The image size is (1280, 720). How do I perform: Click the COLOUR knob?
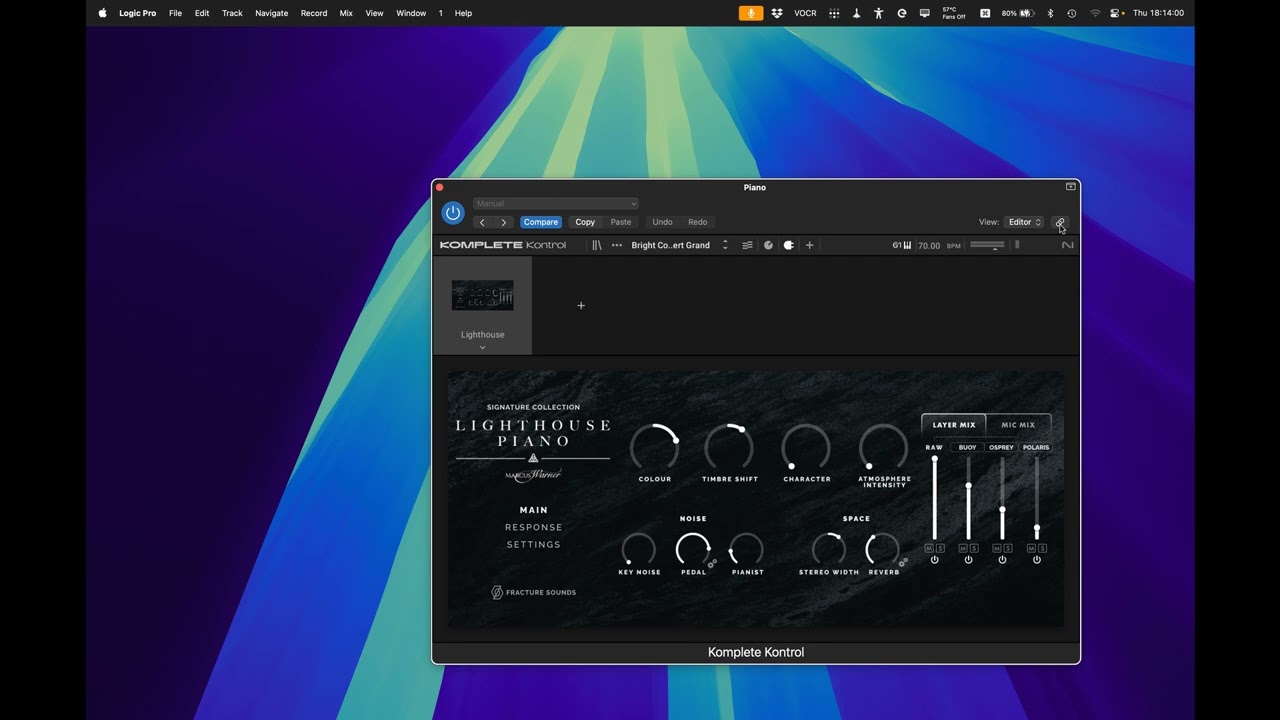pos(655,447)
